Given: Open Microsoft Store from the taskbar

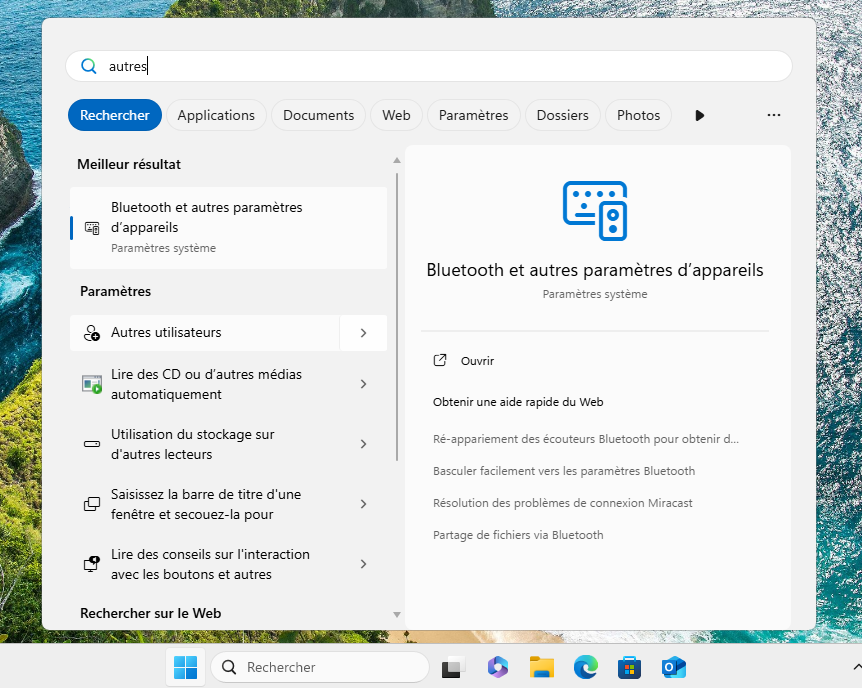Looking at the screenshot, I should point(629,667).
